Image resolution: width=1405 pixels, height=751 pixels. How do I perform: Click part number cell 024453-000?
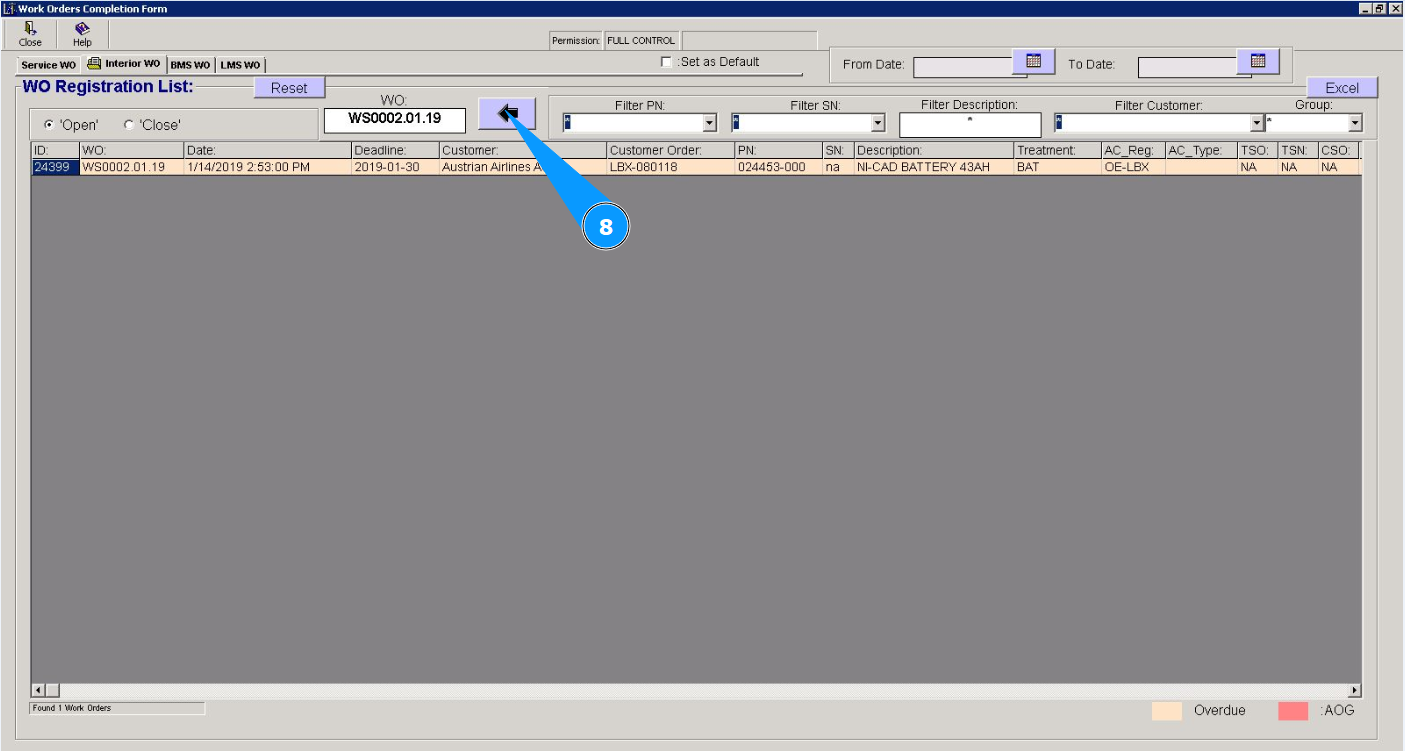point(778,167)
